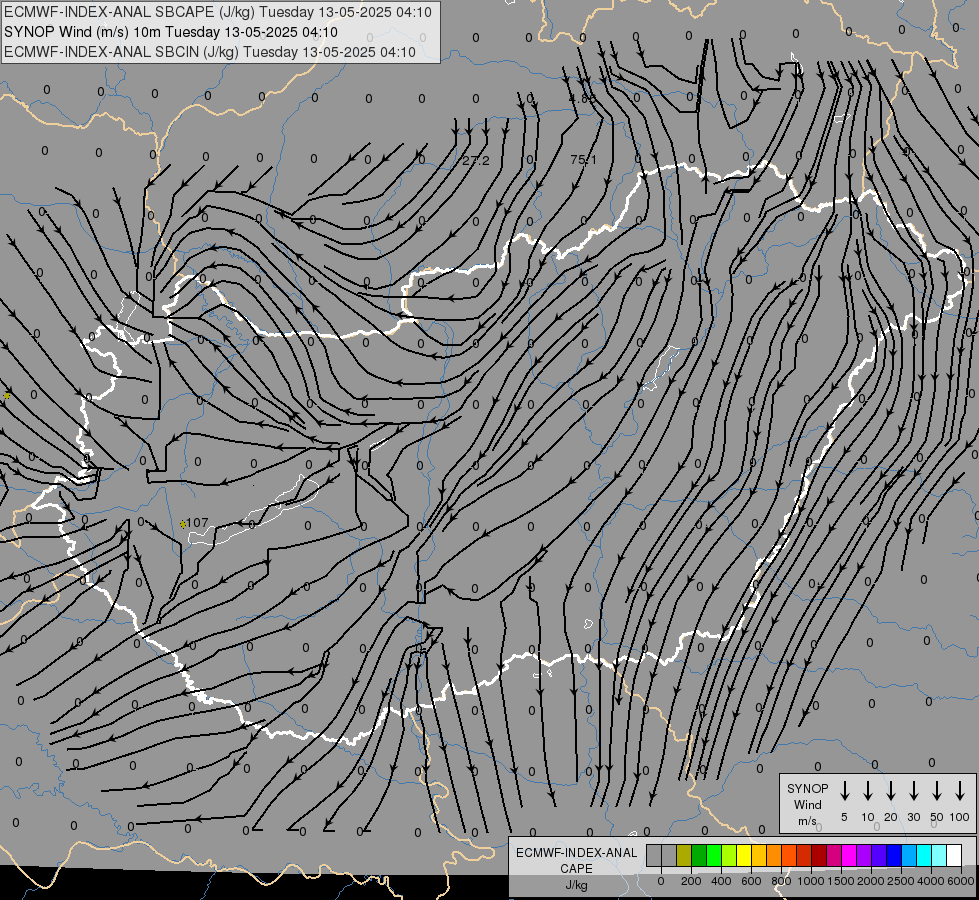Click the 20 m/s wind arrow in legend
The image size is (979, 900).
[891, 791]
